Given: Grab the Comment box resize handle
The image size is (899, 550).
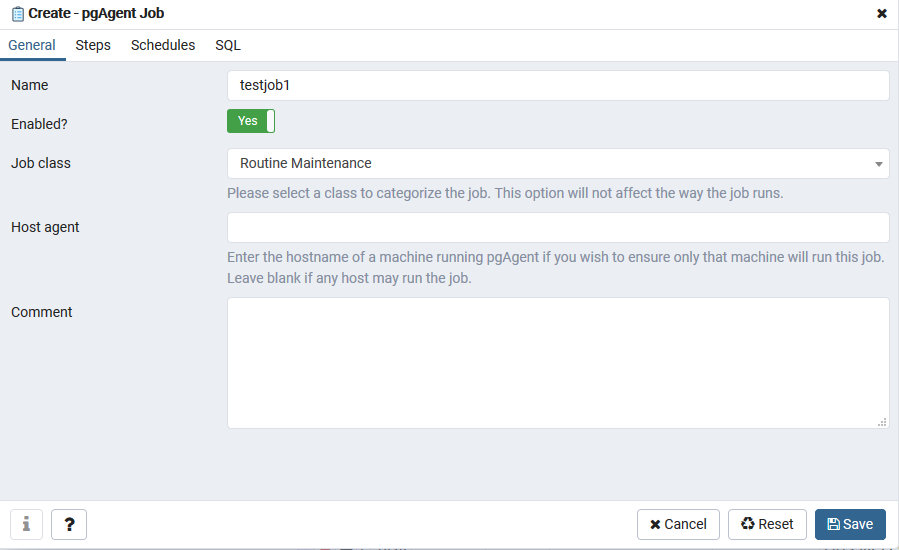Looking at the screenshot, I should tap(882, 422).
